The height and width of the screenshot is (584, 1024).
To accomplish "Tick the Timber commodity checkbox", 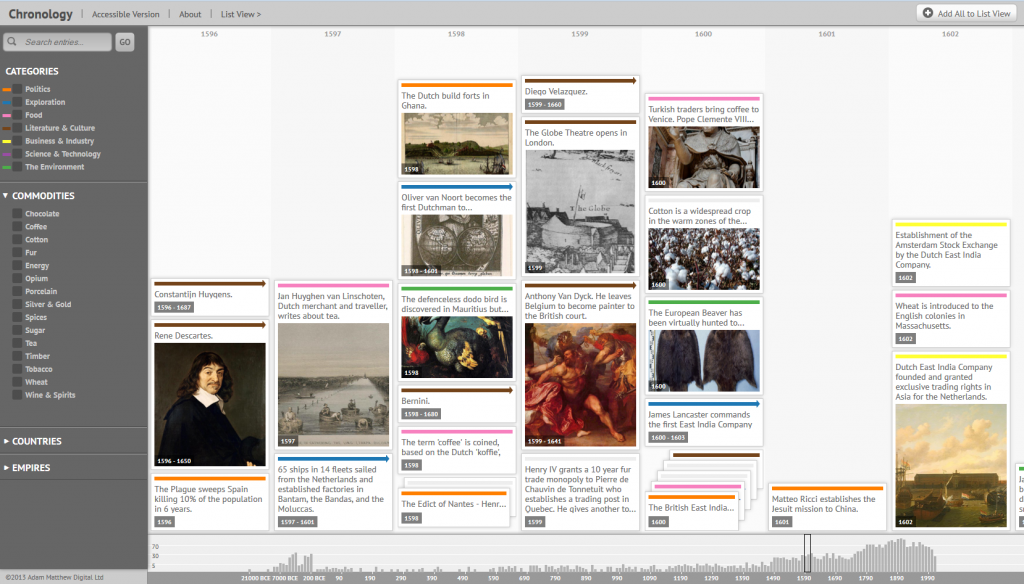I will pyautogui.click(x=18, y=356).
